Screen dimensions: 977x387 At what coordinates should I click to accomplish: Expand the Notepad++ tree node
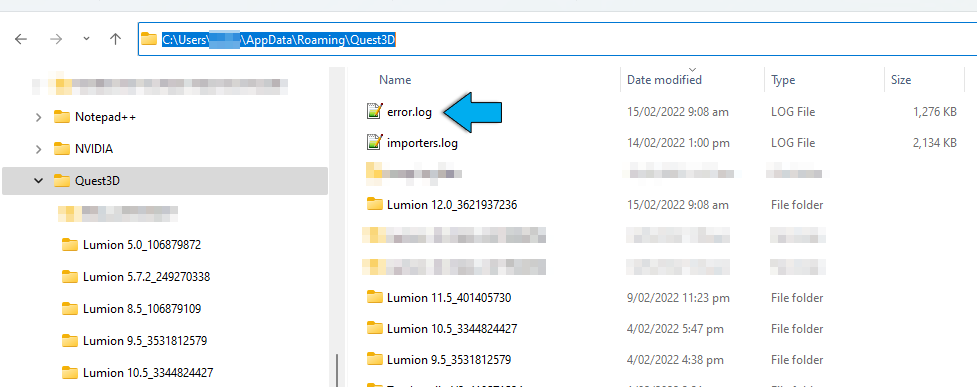point(39,117)
